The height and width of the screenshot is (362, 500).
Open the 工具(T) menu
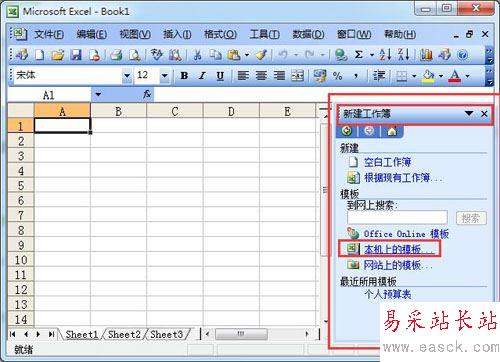pos(265,34)
